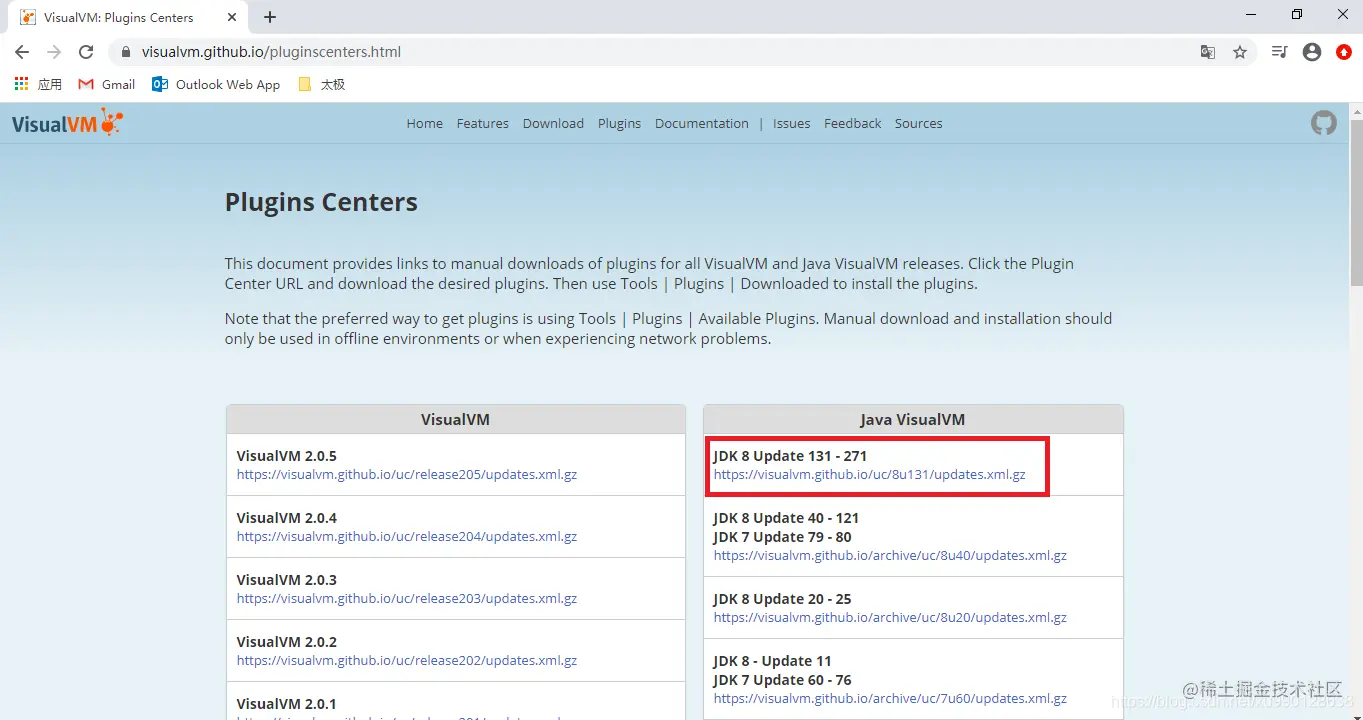This screenshot has width=1363, height=720.
Task: Click the 'VisualVM' table column header
Action: click(455, 419)
